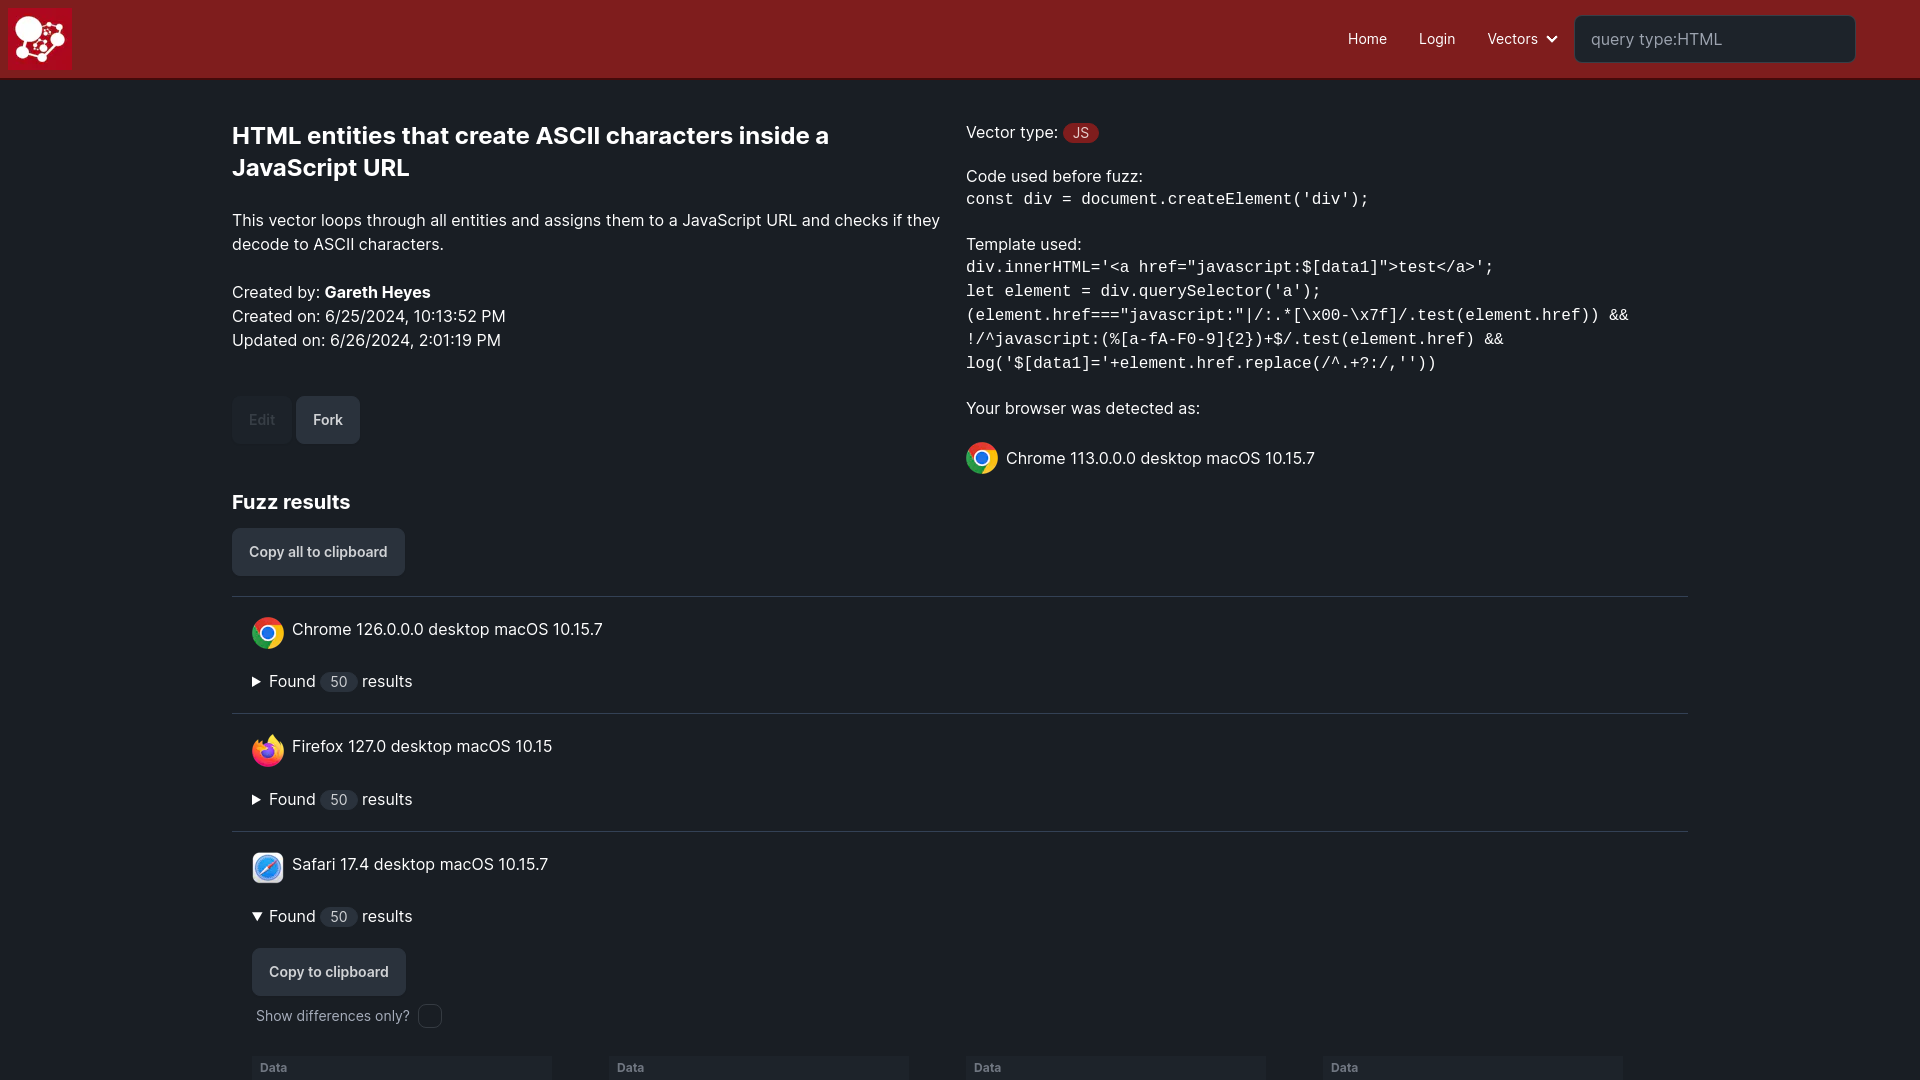Click the query type search input field
This screenshot has height=1080, width=1920.
point(1714,38)
